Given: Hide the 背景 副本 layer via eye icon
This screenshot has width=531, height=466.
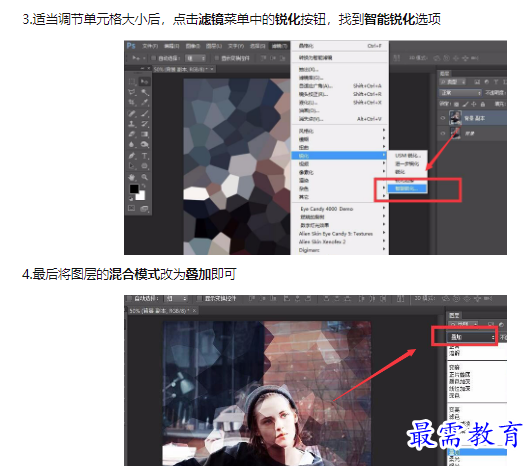Looking at the screenshot, I should [443, 118].
